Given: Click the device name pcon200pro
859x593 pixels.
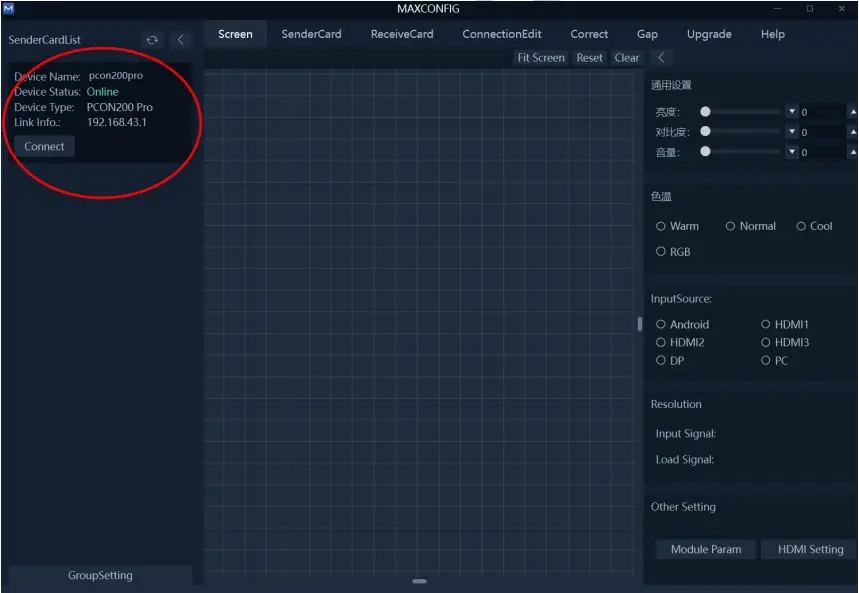Looking at the screenshot, I should [x=116, y=76].
